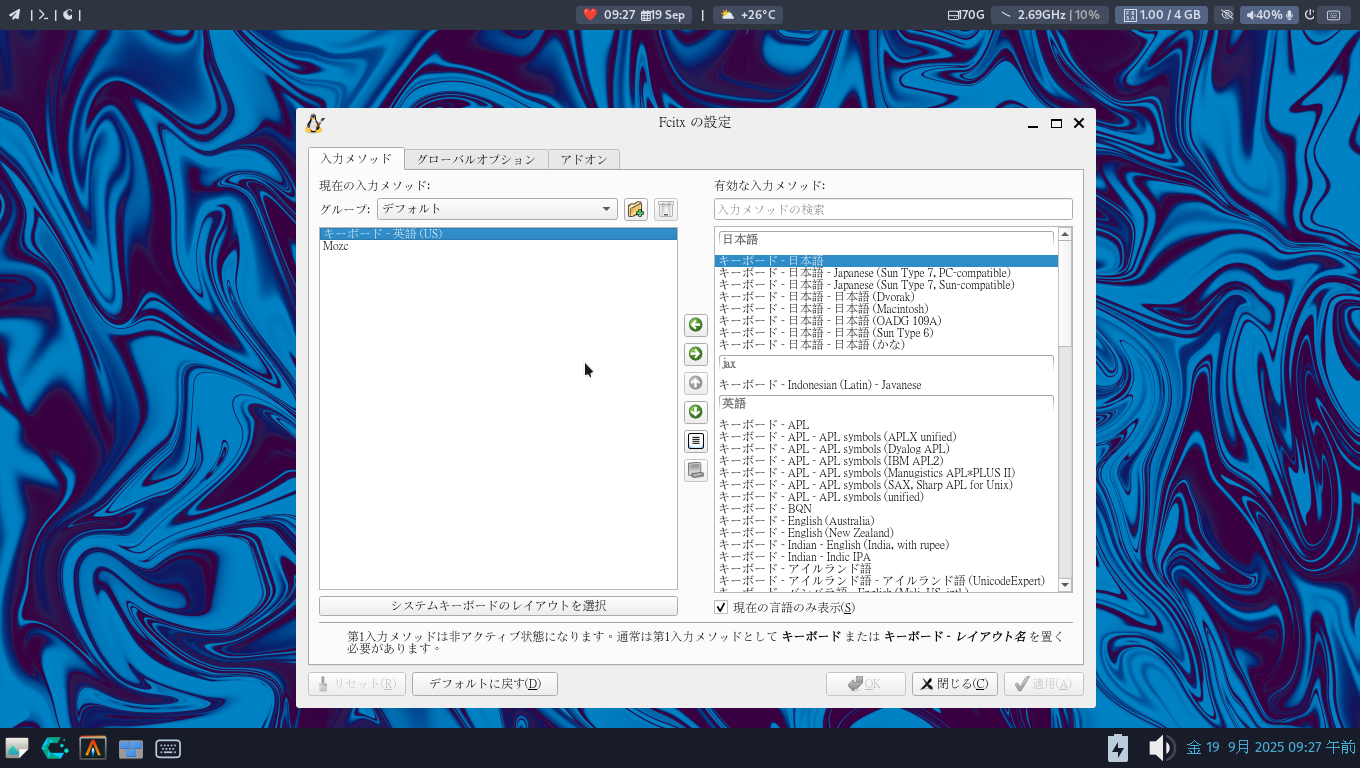Click the 閉じる button
1360x768 pixels.
[x=954, y=684]
